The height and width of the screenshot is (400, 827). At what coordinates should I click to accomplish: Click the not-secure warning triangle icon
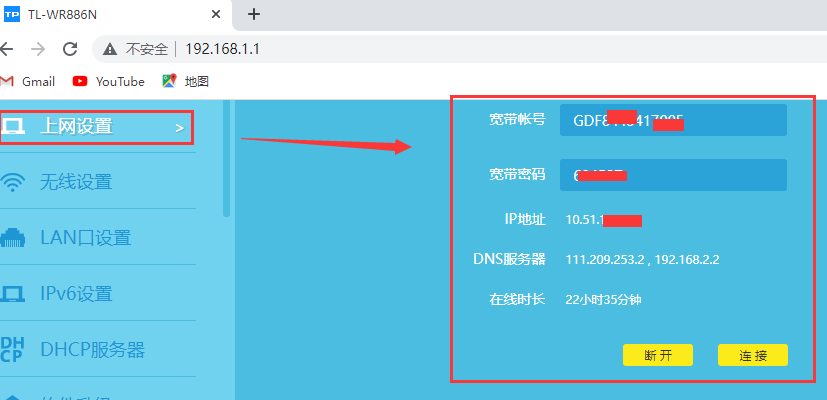[x=110, y=50]
